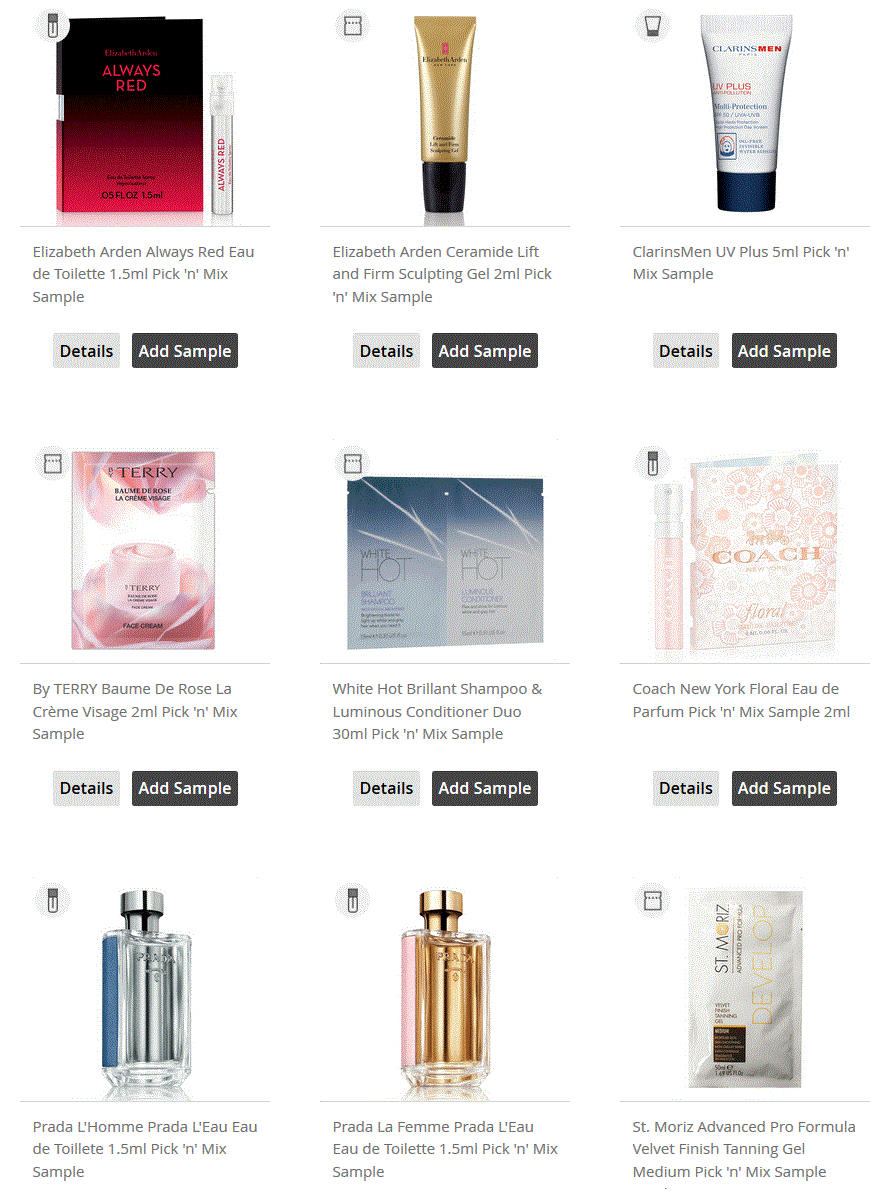Add the Elizabeth Arden Always Red sample

pos(184,351)
